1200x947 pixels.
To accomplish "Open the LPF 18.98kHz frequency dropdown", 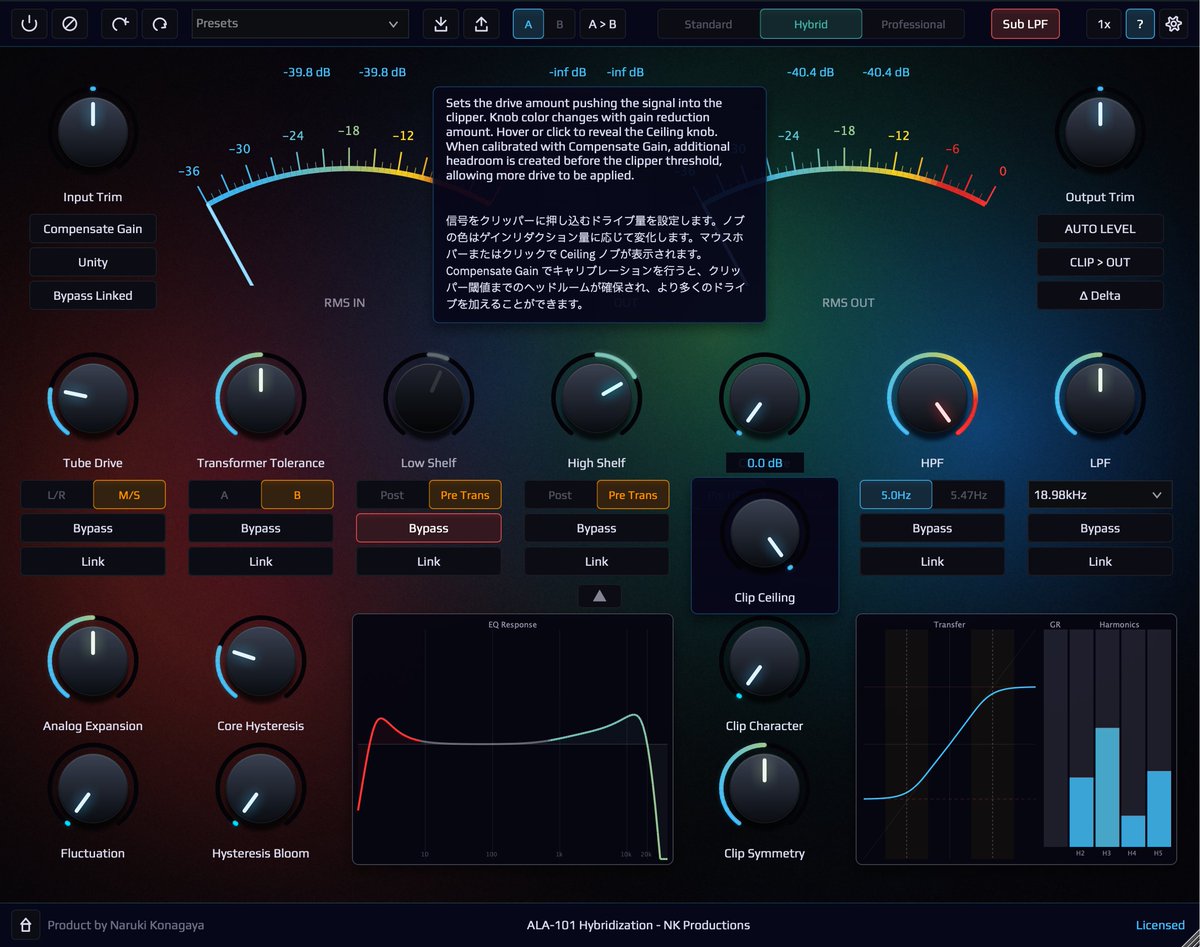I will coord(1100,495).
